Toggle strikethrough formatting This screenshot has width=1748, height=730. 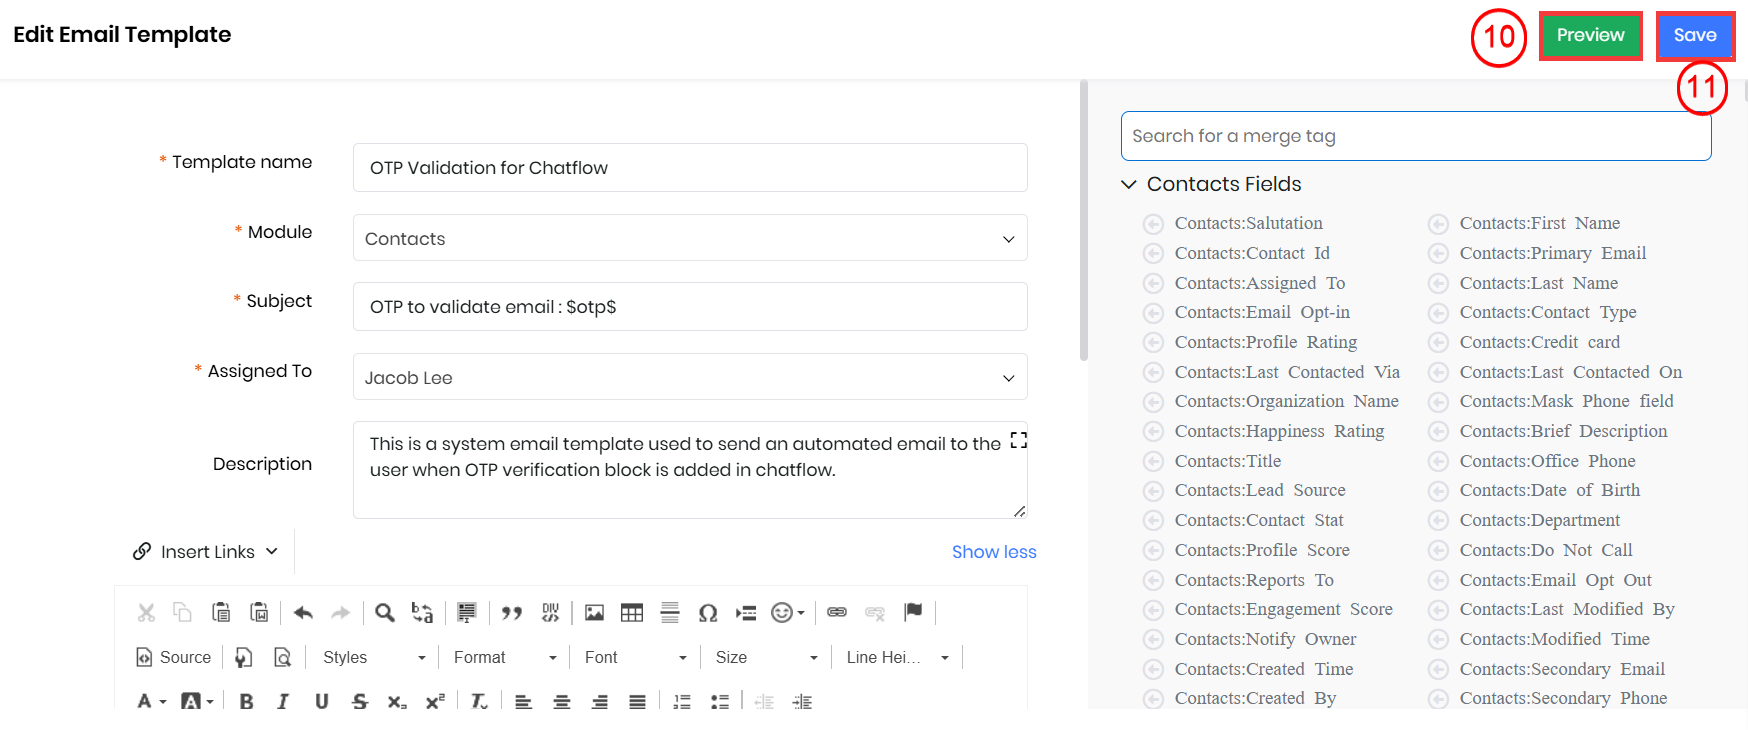pos(360,702)
